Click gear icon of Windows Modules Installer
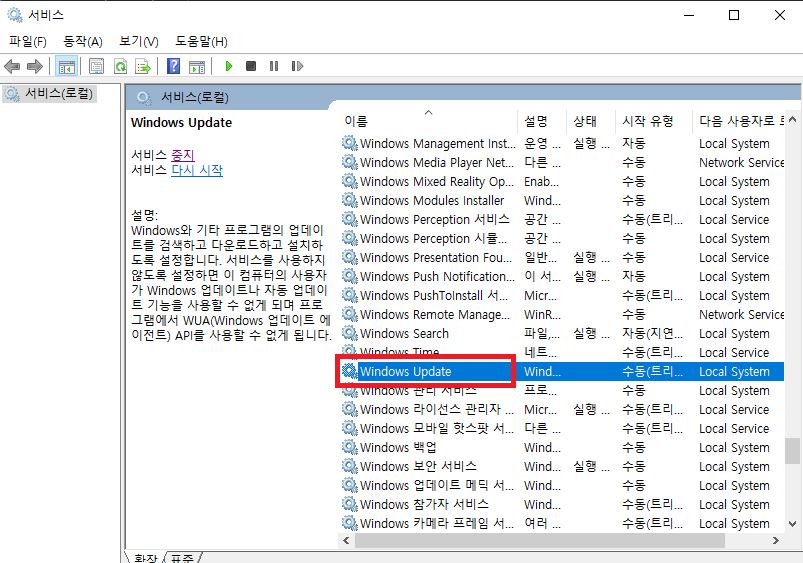The image size is (803, 563). click(349, 200)
